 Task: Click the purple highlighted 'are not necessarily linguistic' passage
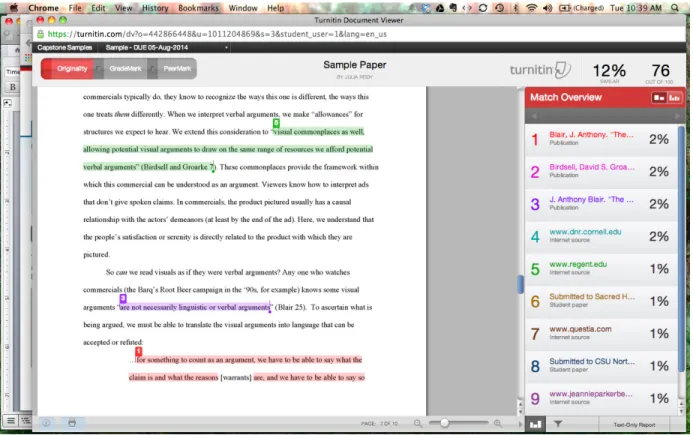tap(194, 307)
